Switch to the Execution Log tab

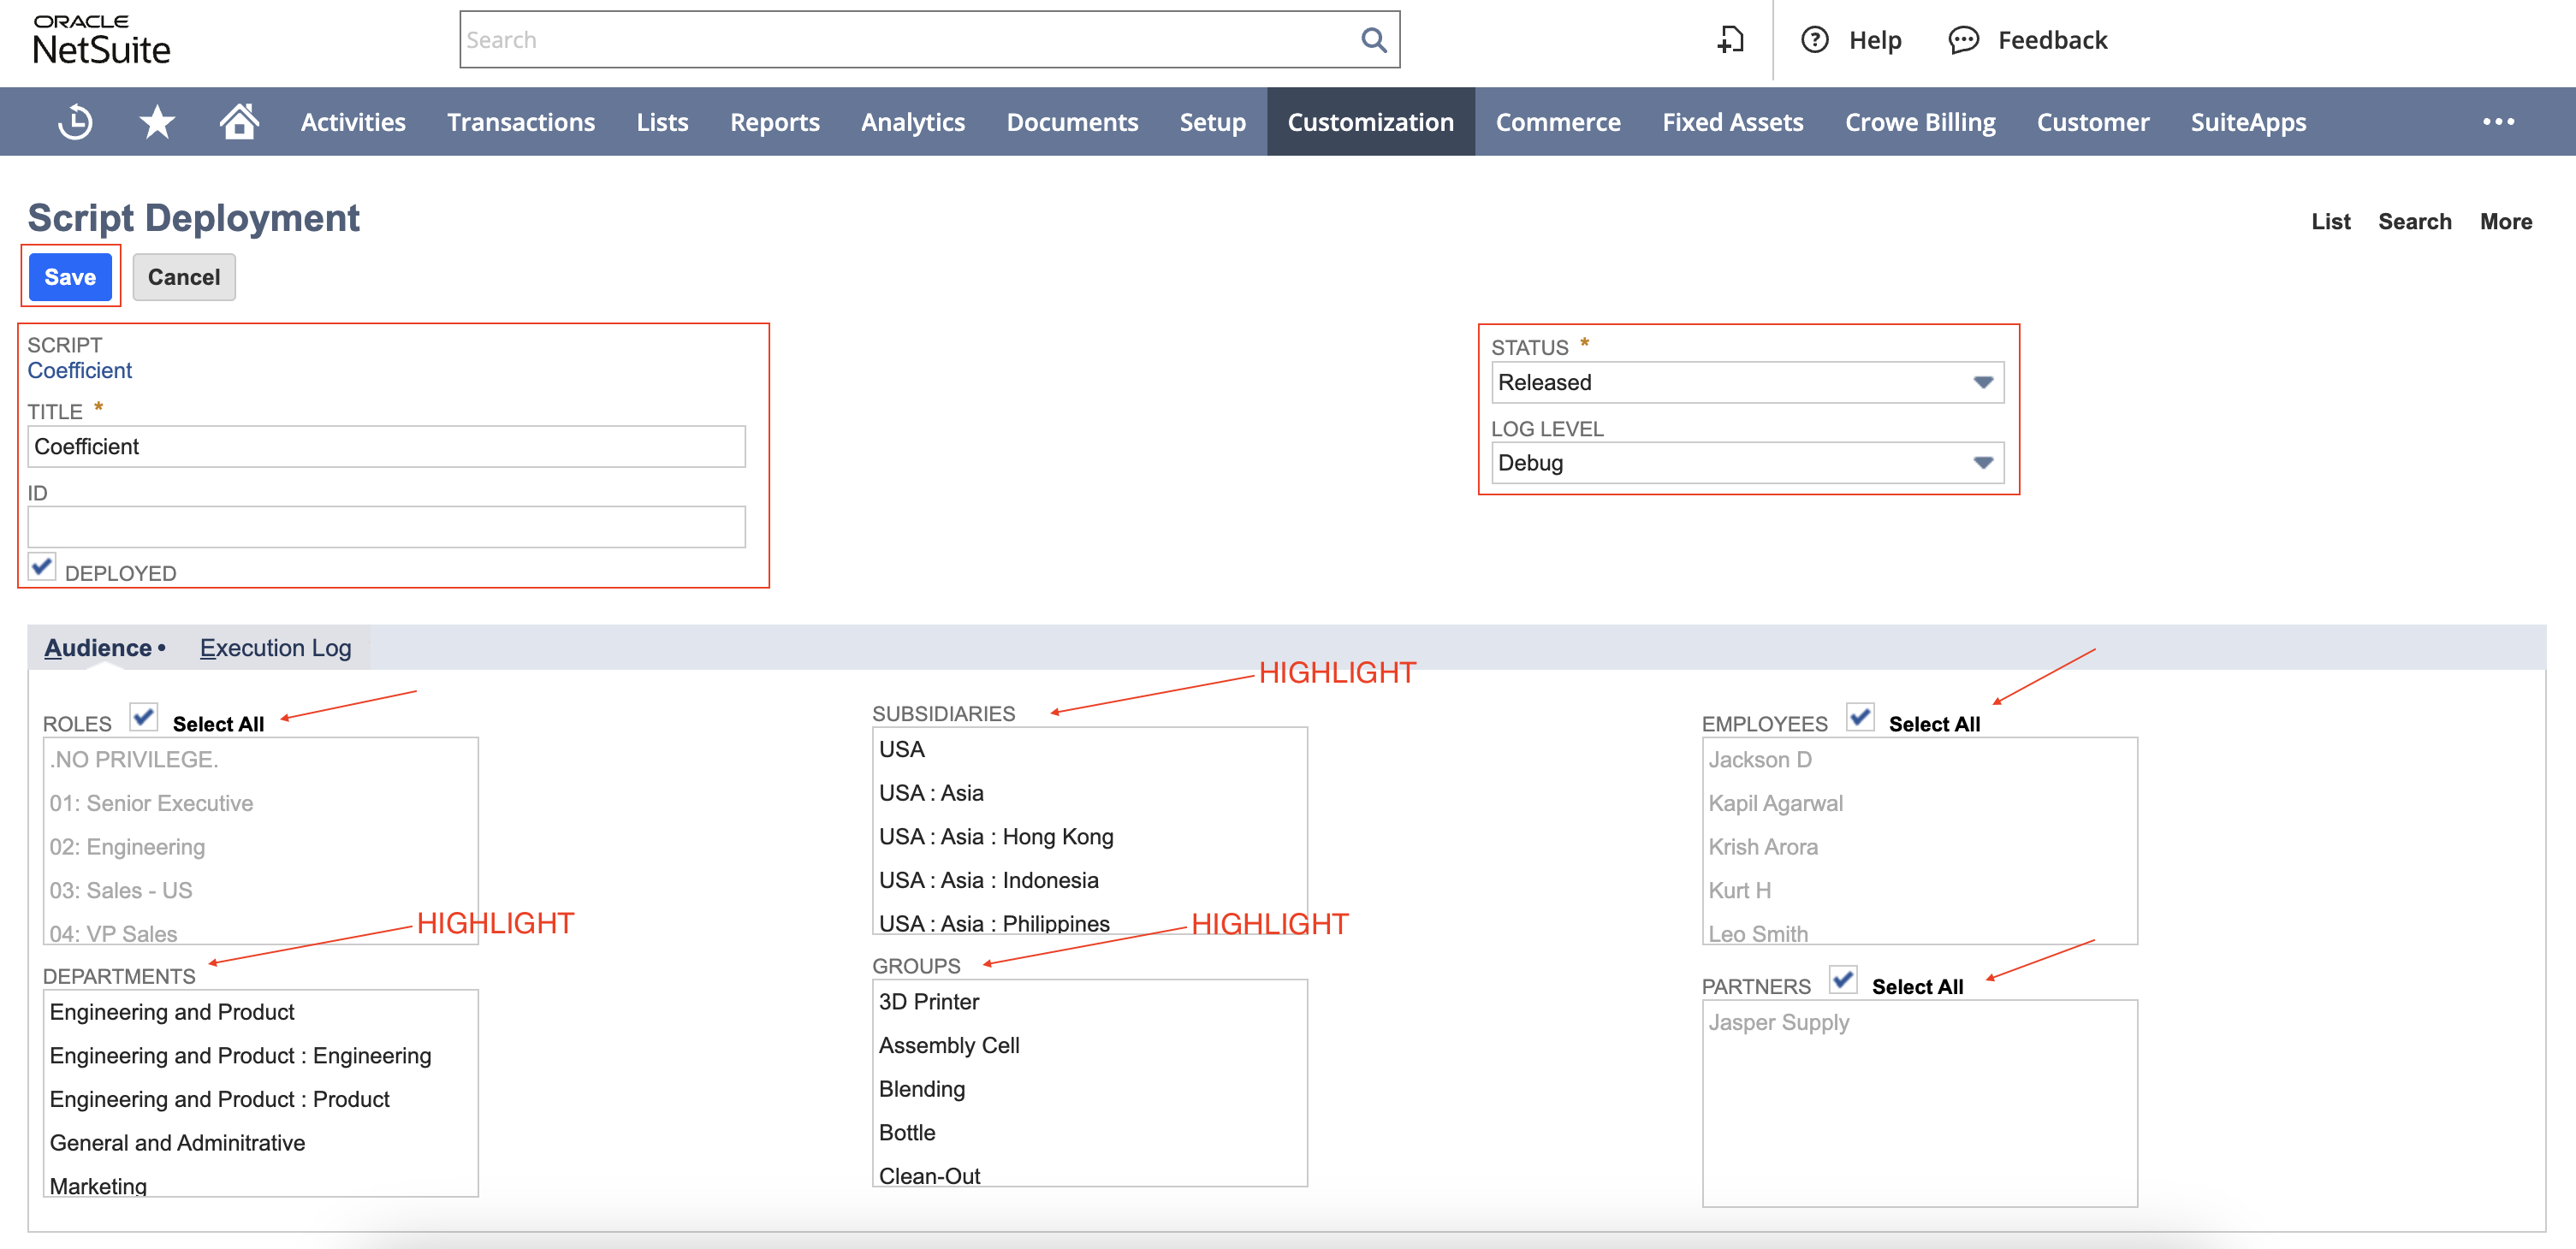pos(275,648)
